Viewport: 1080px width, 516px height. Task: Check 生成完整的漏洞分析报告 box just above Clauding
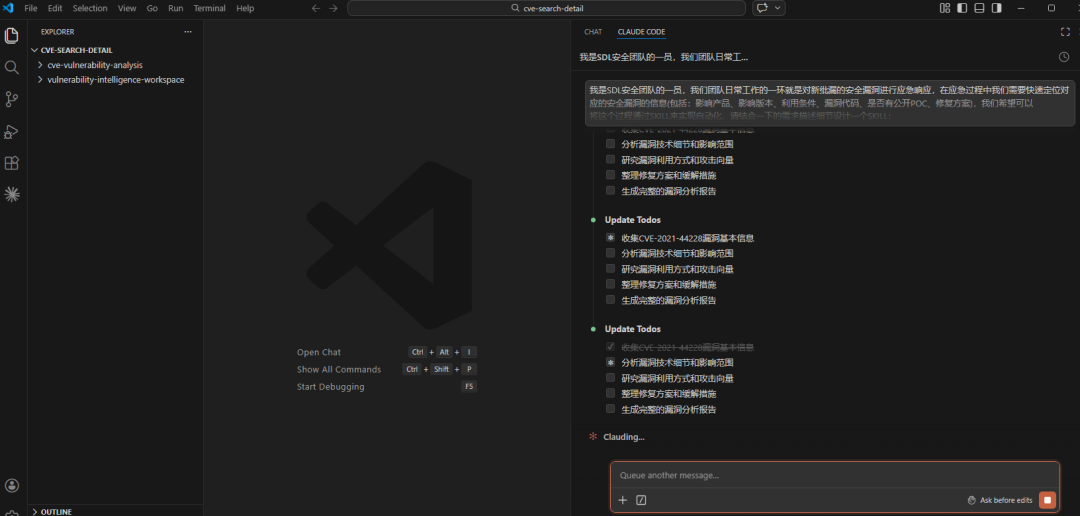[x=610, y=409]
